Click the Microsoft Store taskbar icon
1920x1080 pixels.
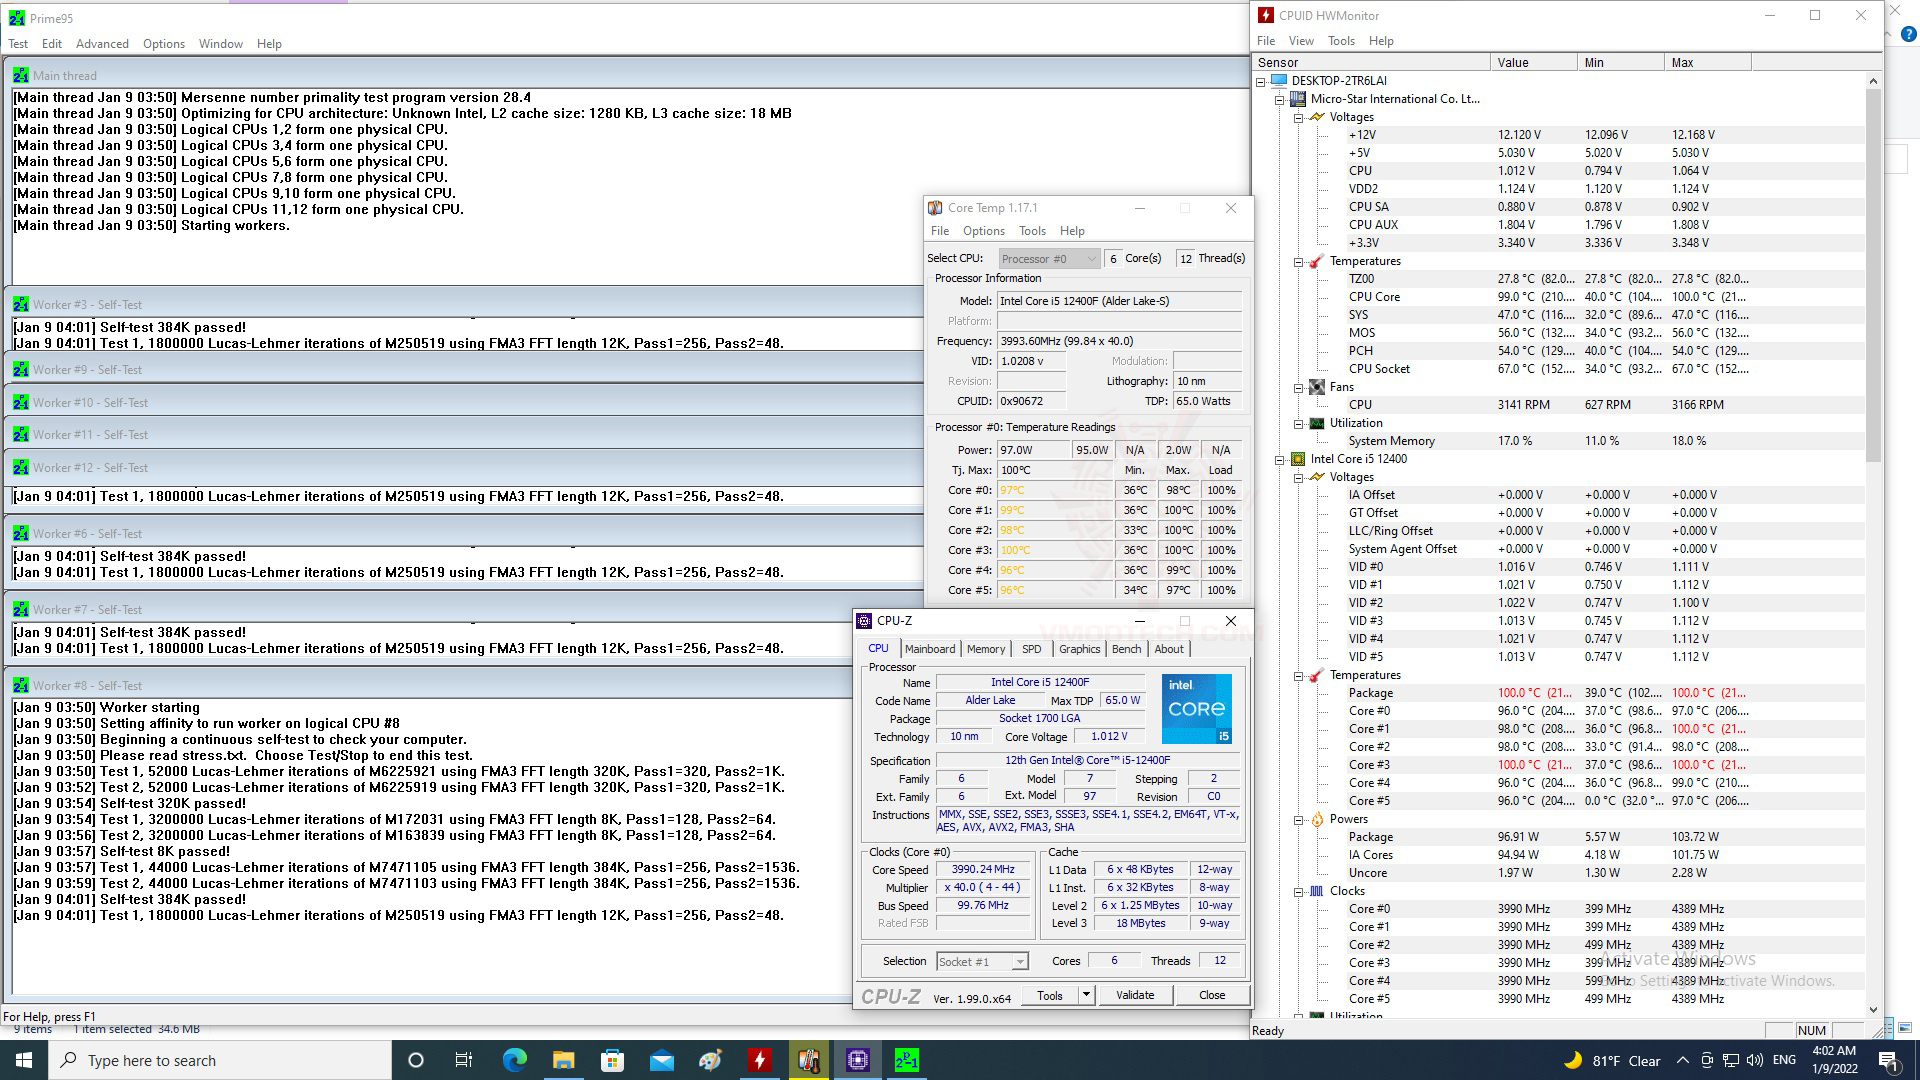(612, 1060)
